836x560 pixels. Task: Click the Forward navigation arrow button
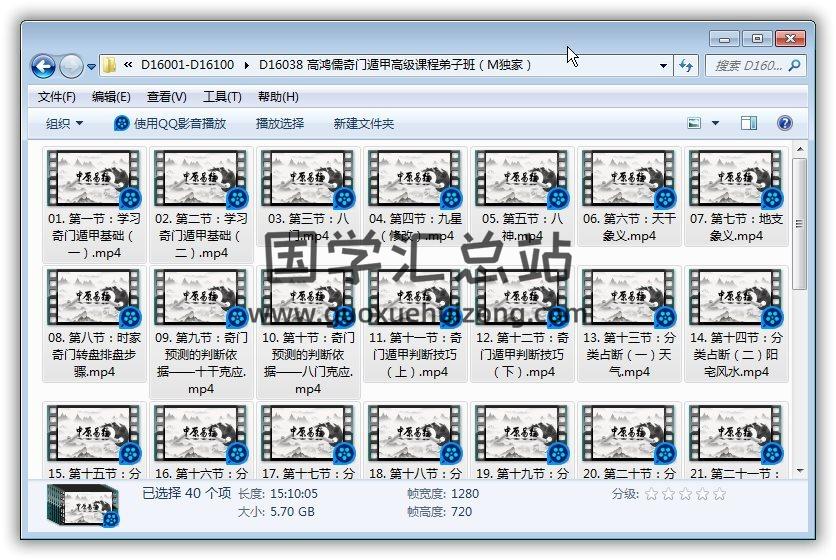click(x=71, y=67)
